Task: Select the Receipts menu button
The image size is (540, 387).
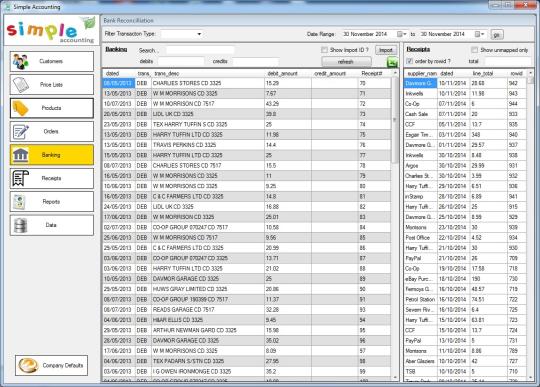Action: tap(52, 178)
